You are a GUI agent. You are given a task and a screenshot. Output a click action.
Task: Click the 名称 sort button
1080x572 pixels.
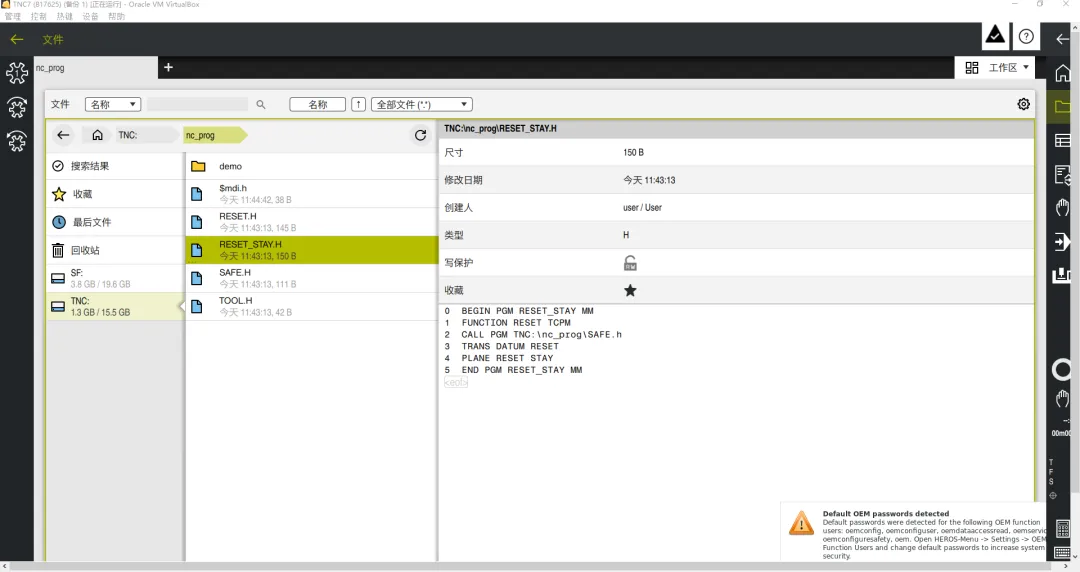pyautogui.click(x=318, y=105)
